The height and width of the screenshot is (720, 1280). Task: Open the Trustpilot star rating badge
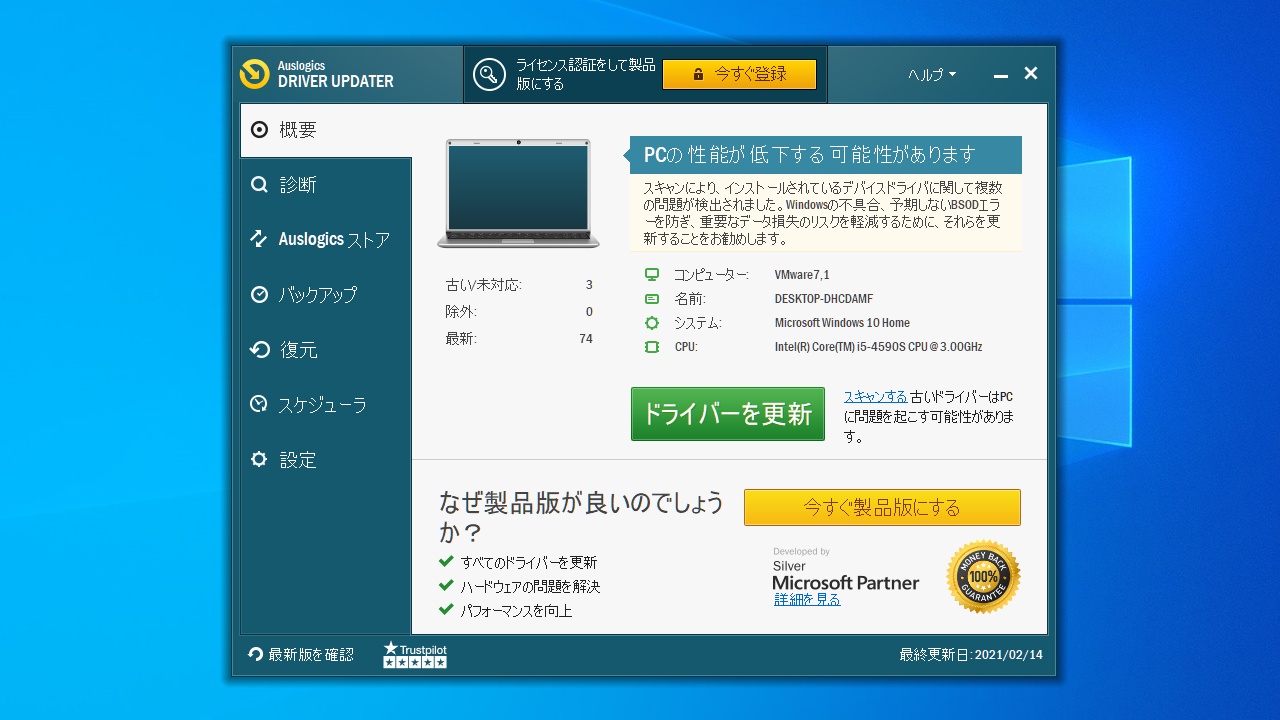click(x=415, y=655)
